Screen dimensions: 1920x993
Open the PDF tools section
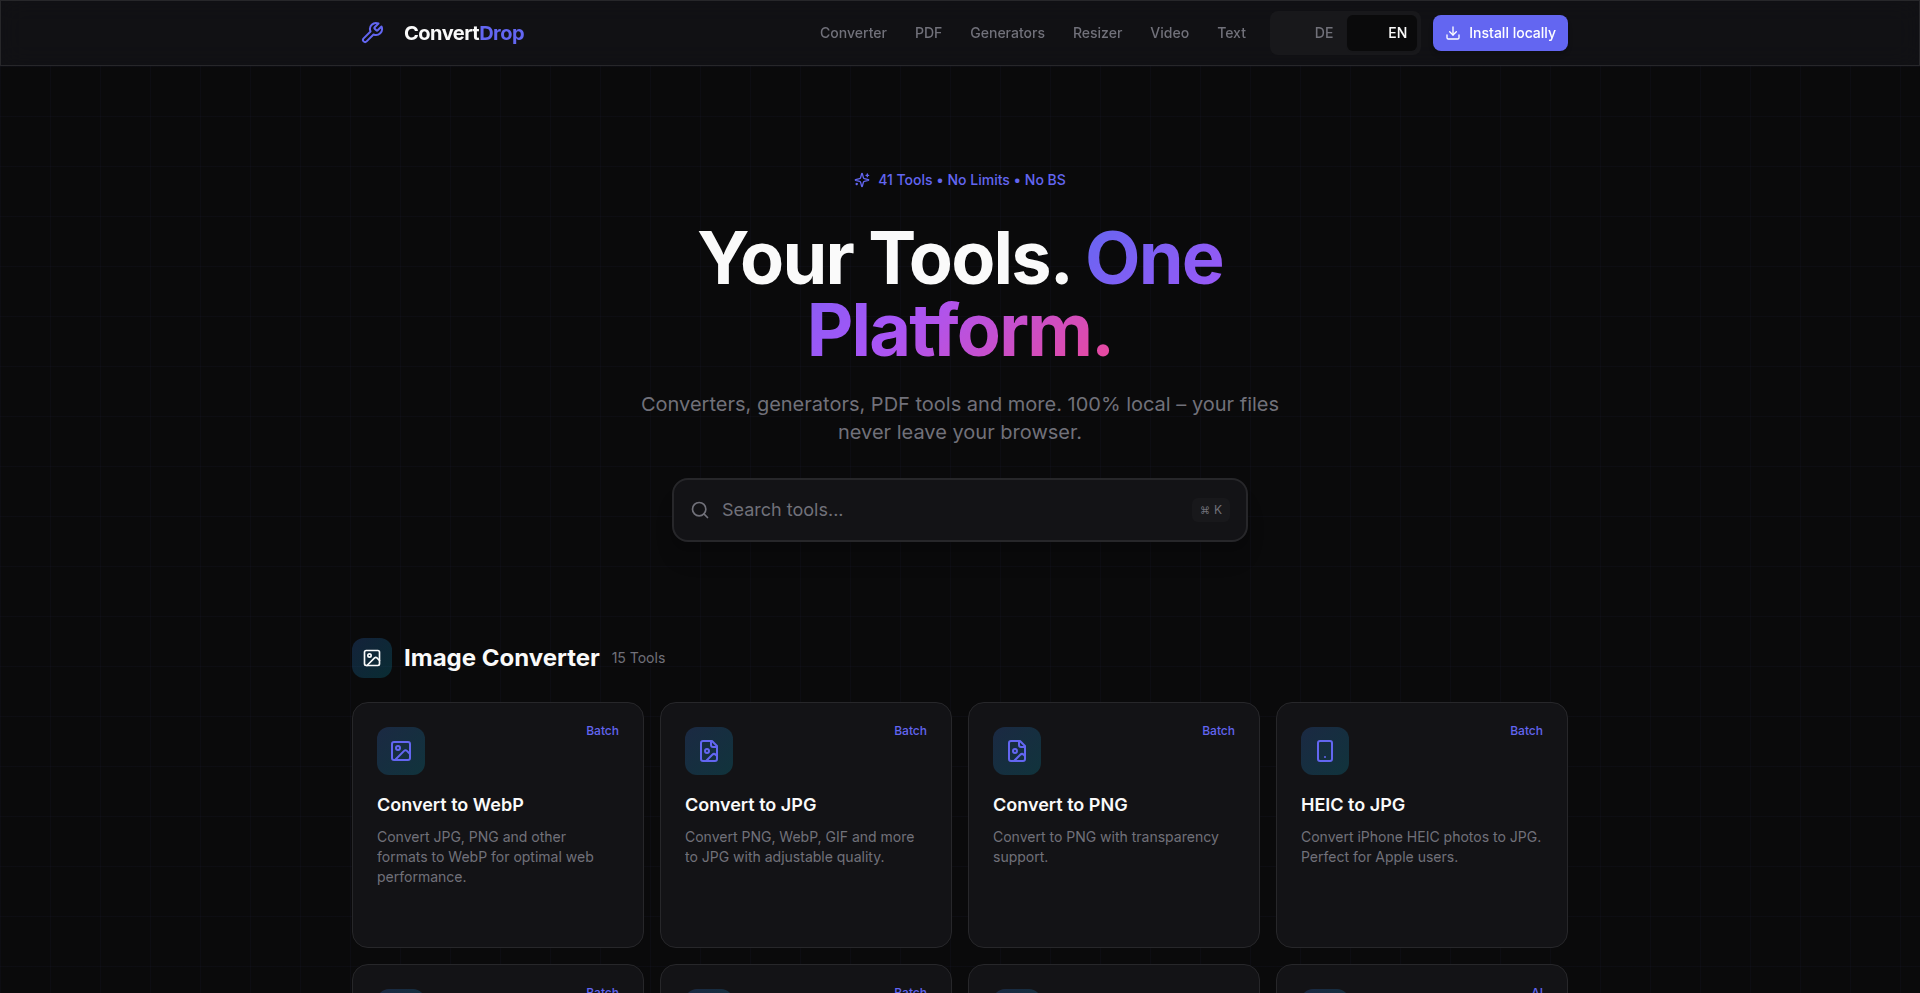point(928,33)
